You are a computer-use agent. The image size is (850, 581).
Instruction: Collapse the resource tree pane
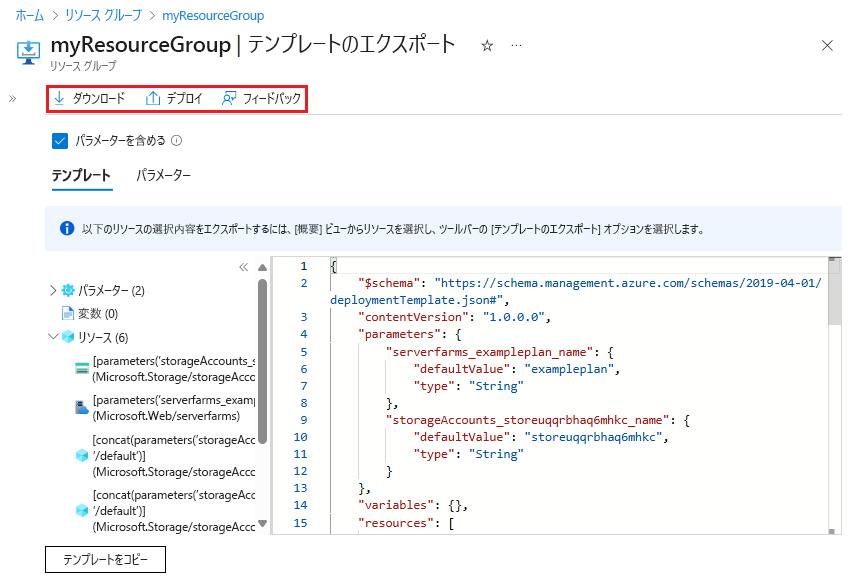[243, 267]
